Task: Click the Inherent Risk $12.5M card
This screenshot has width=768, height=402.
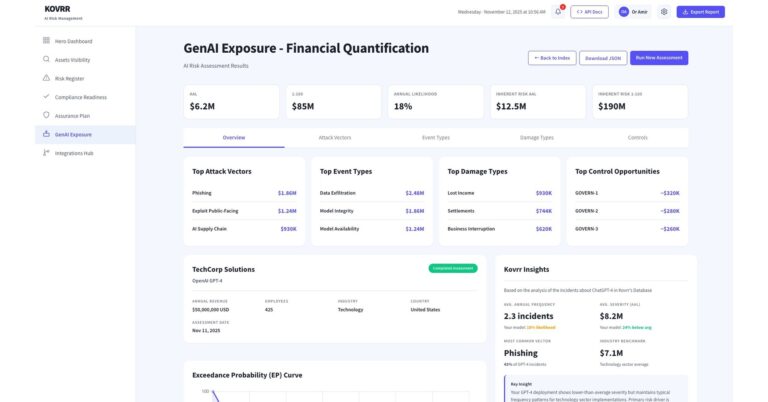Action: click(538, 102)
